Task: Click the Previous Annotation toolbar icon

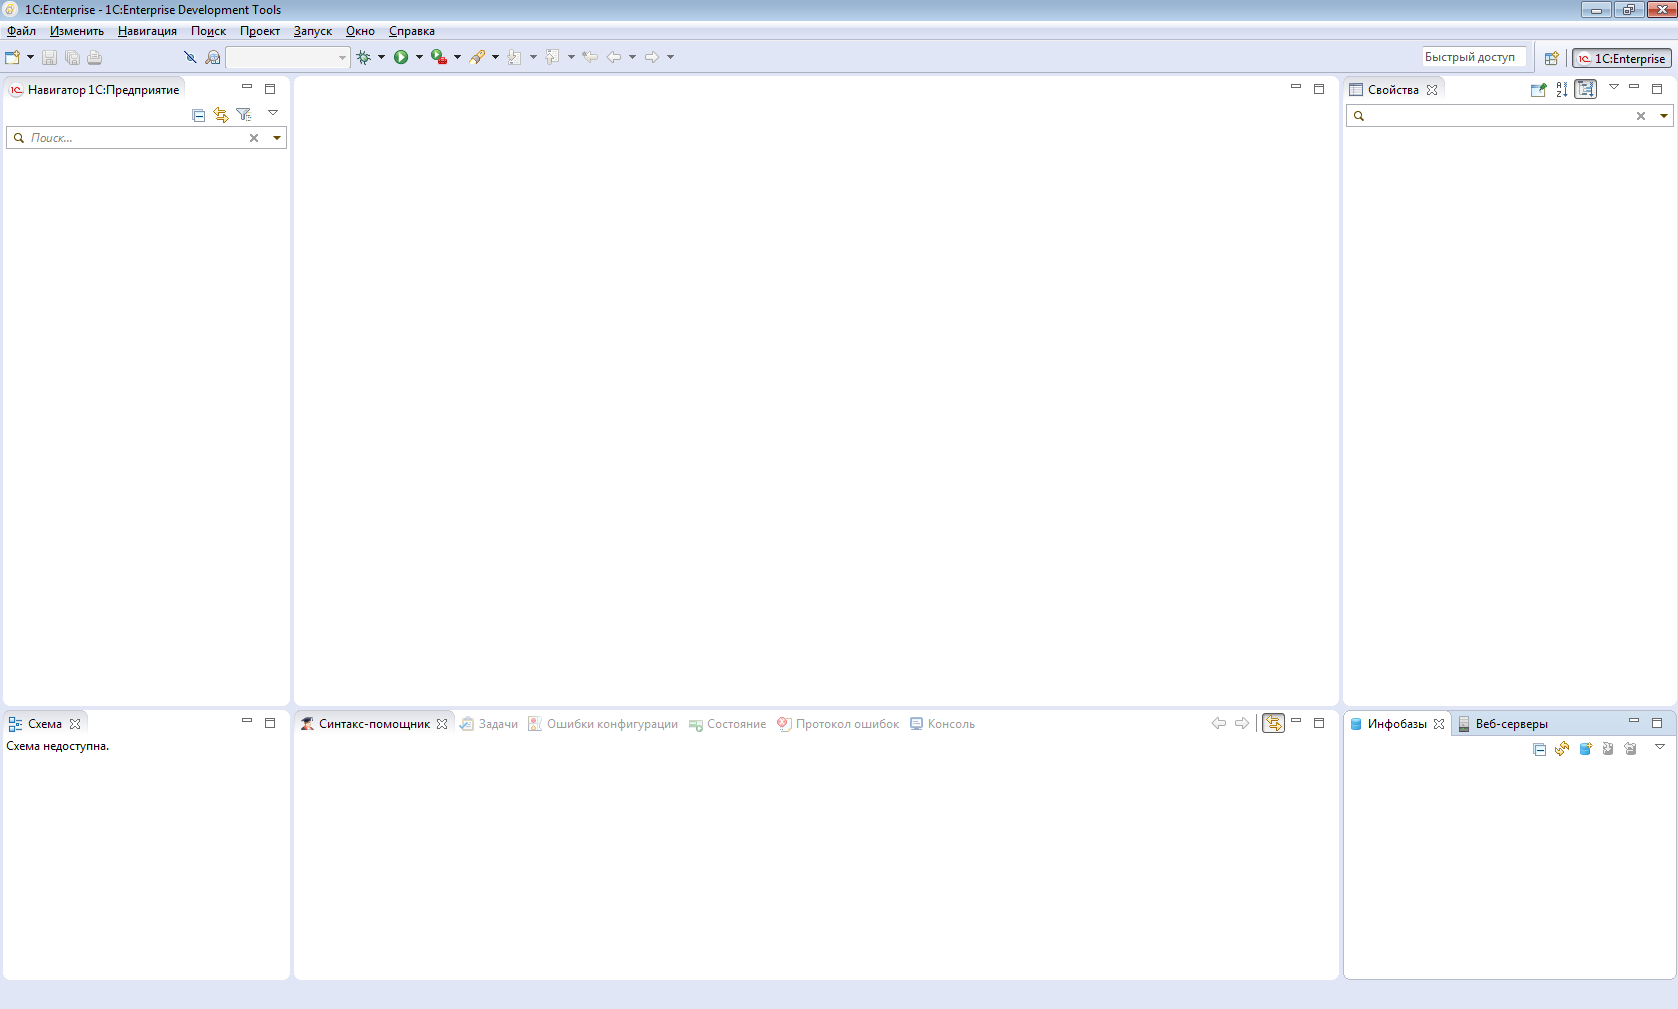Action: tap(553, 57)
